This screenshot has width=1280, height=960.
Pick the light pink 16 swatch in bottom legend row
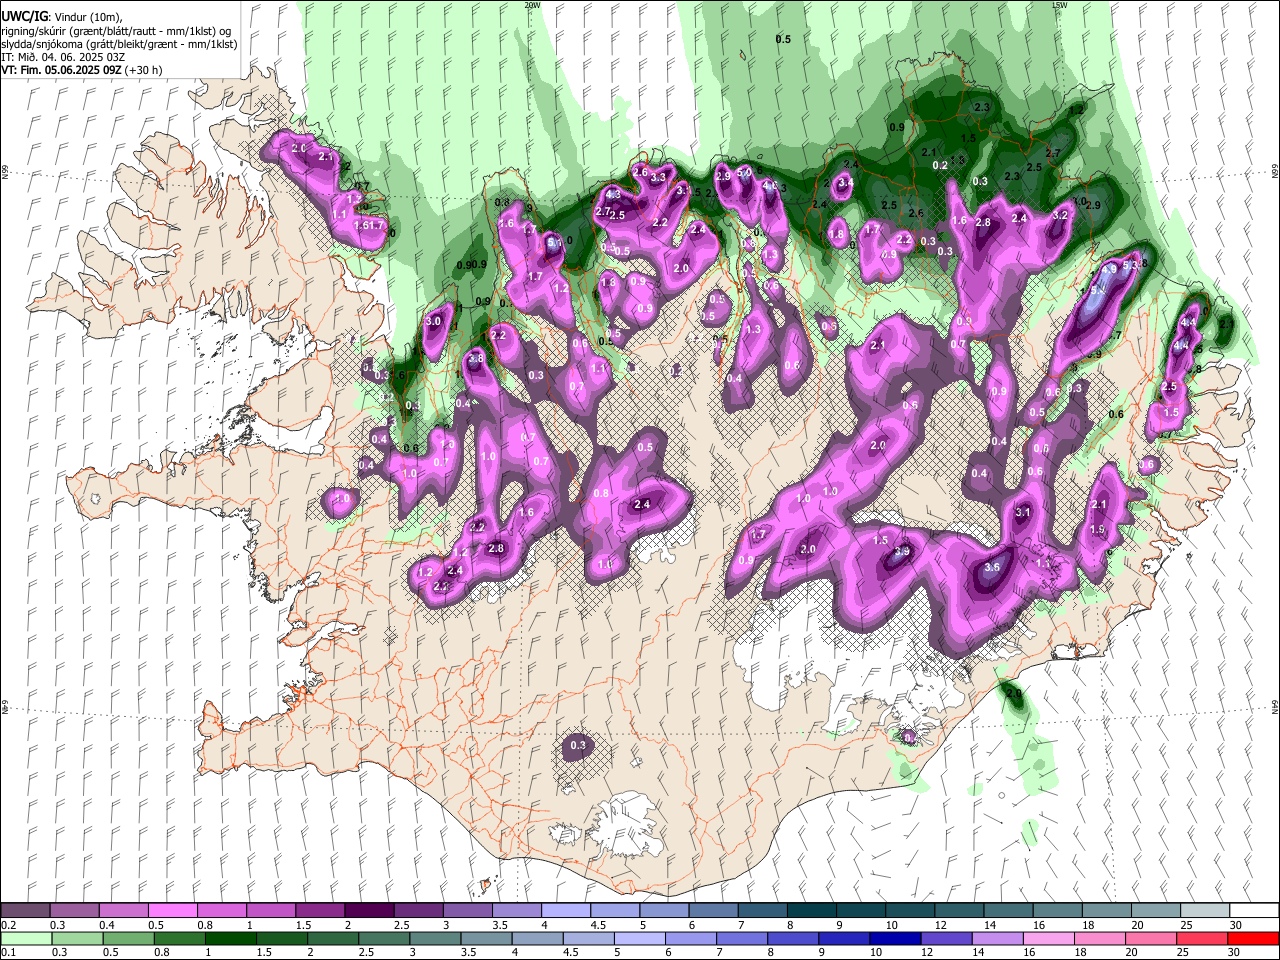(x=1048, y=938)
